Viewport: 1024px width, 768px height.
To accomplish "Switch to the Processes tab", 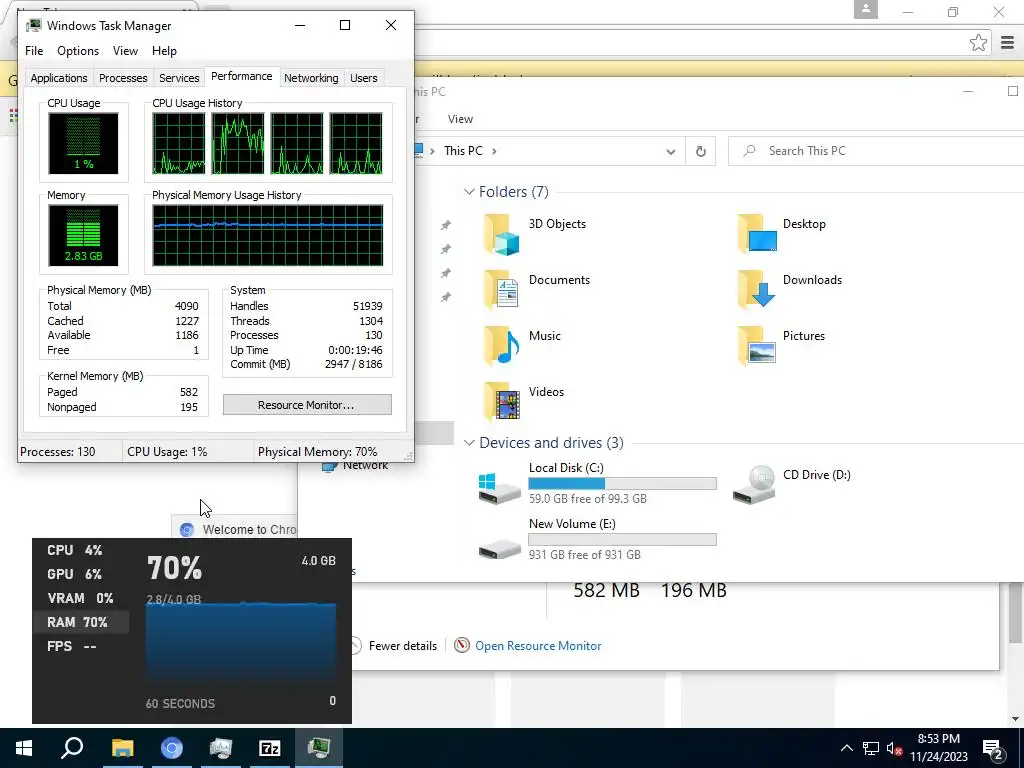I will (123, 78).
